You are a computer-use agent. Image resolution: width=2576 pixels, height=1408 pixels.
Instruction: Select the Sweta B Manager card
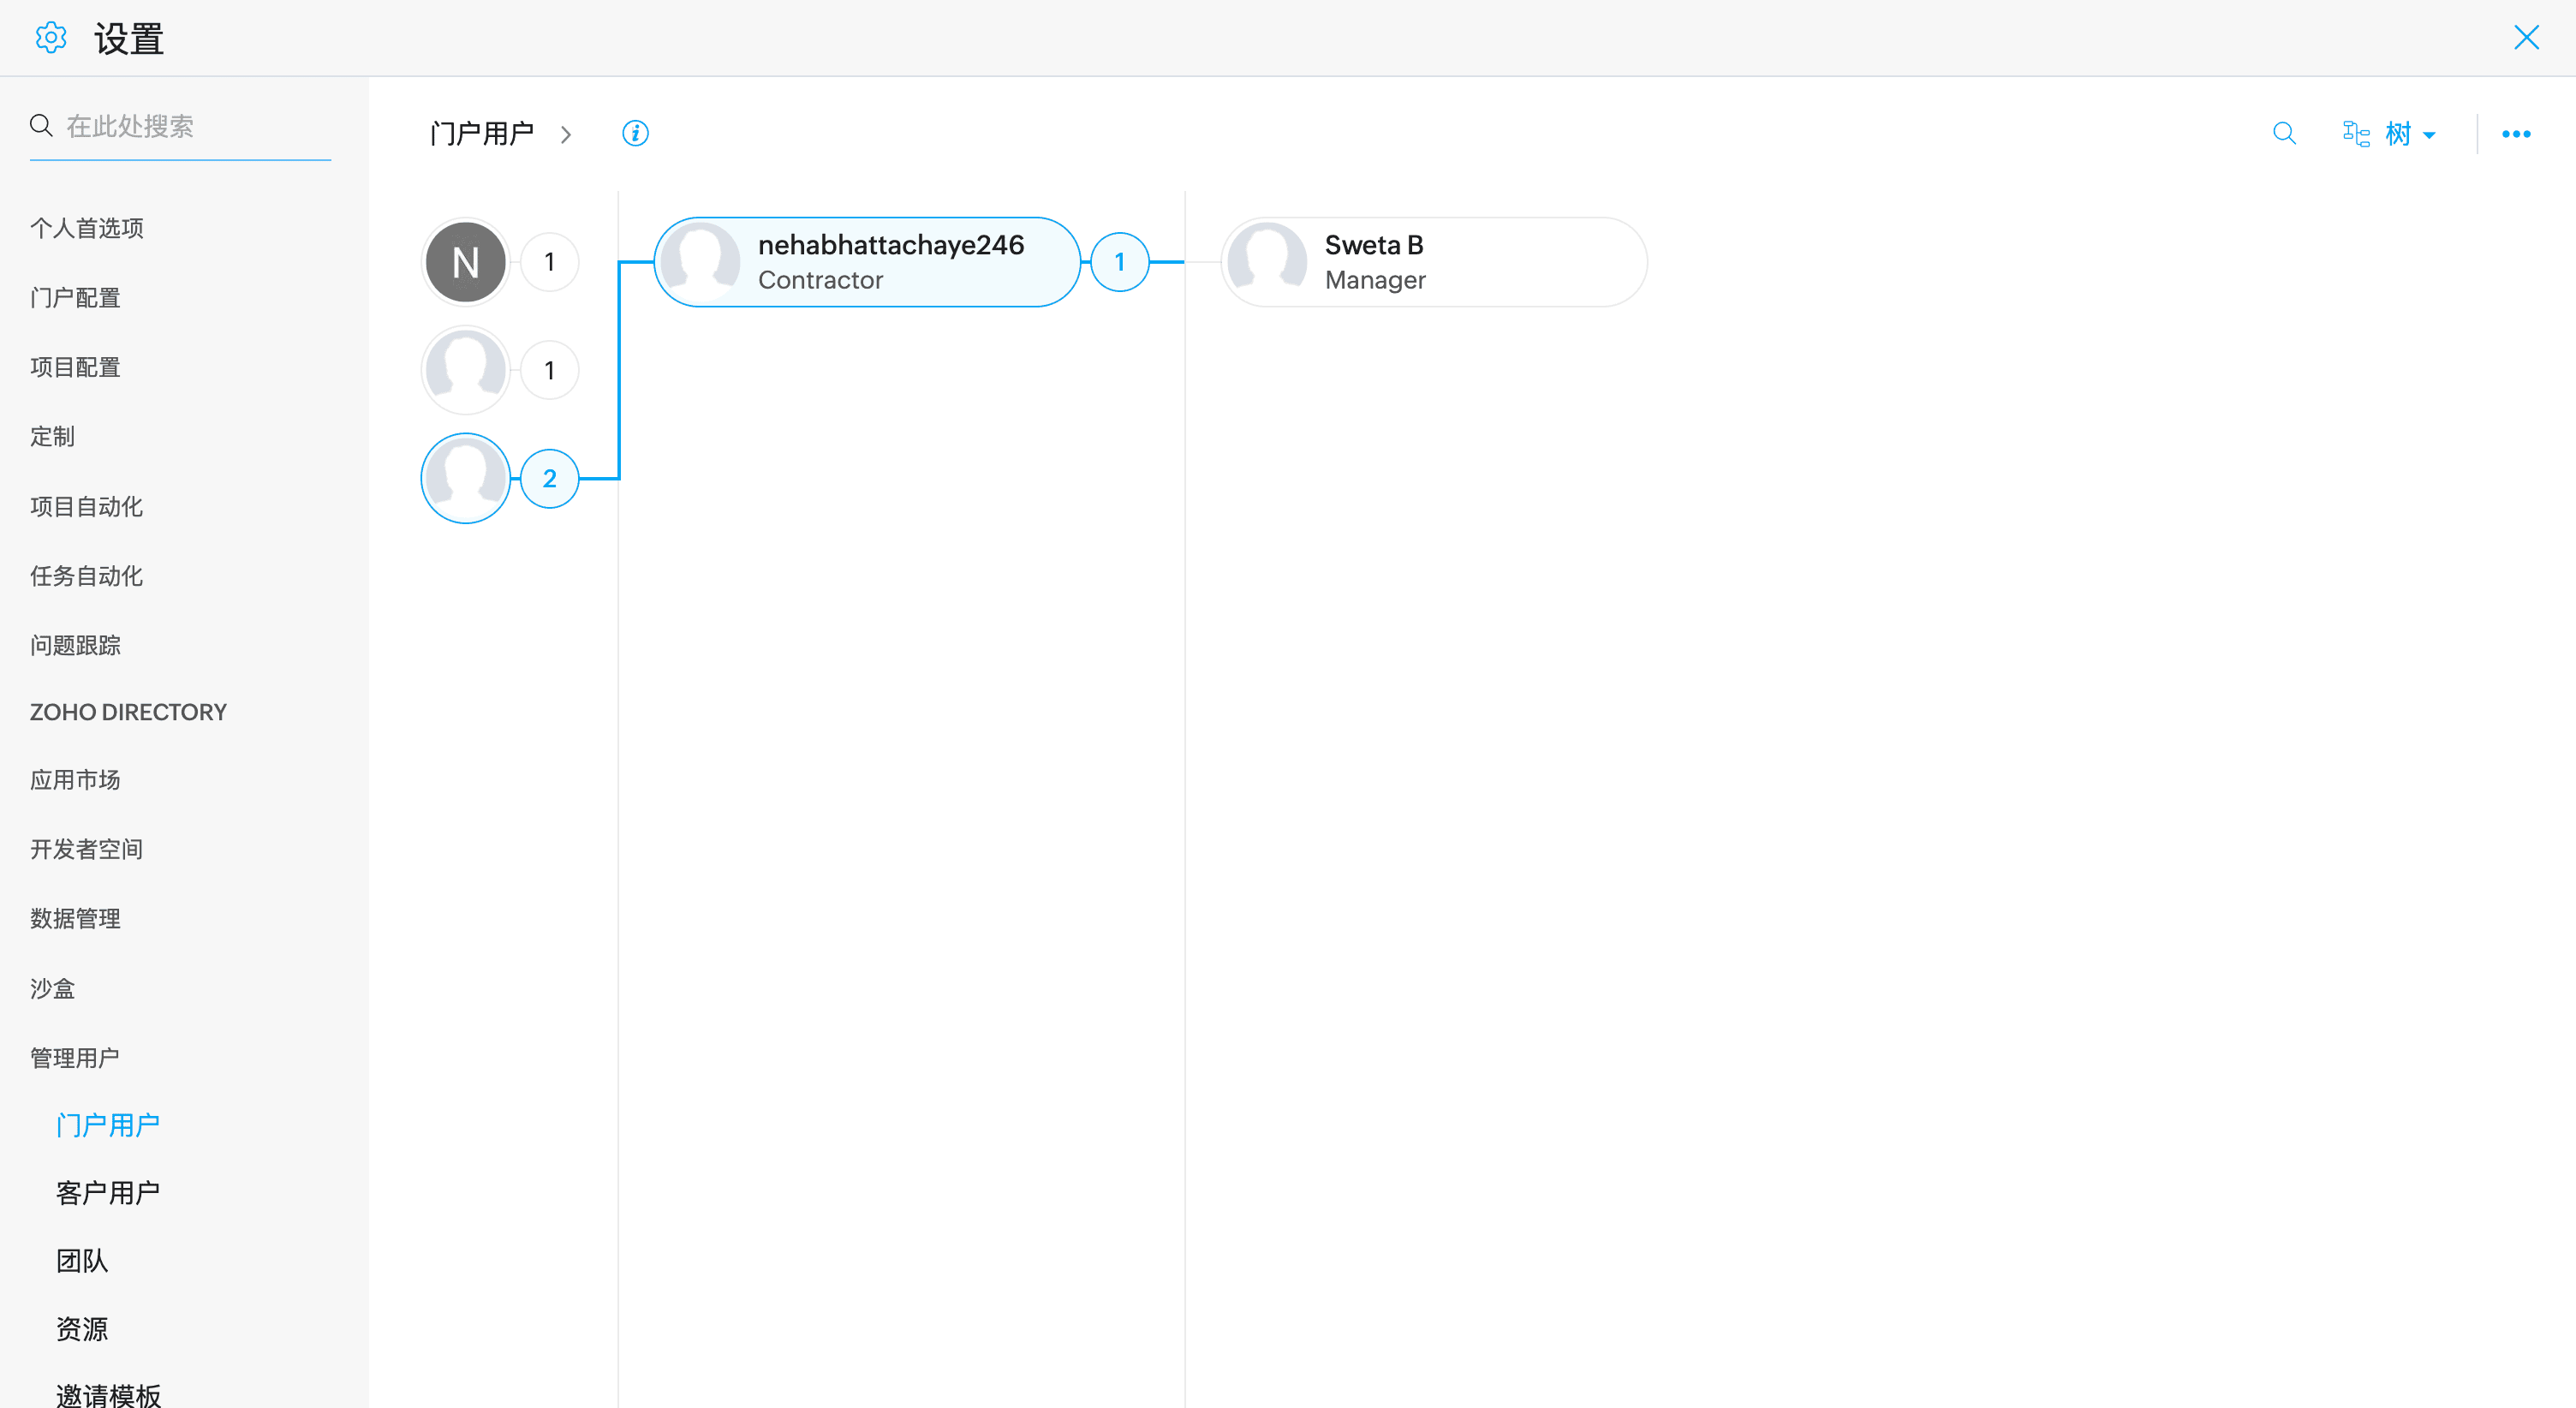(1433, 262)
